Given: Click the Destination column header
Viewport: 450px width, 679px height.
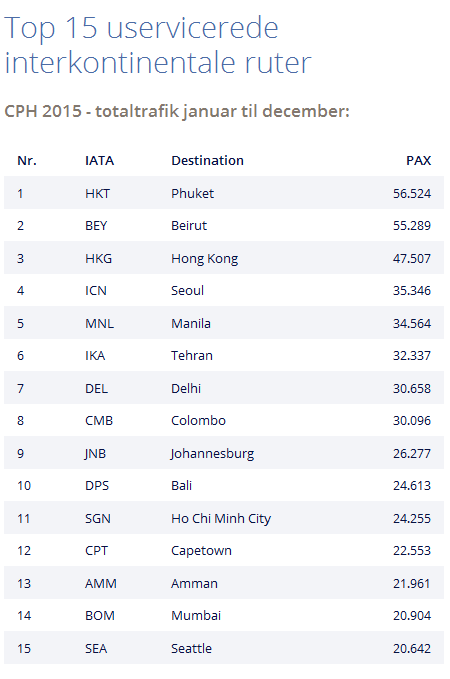Looking at the screenshot, I should [x=207, y=161].
